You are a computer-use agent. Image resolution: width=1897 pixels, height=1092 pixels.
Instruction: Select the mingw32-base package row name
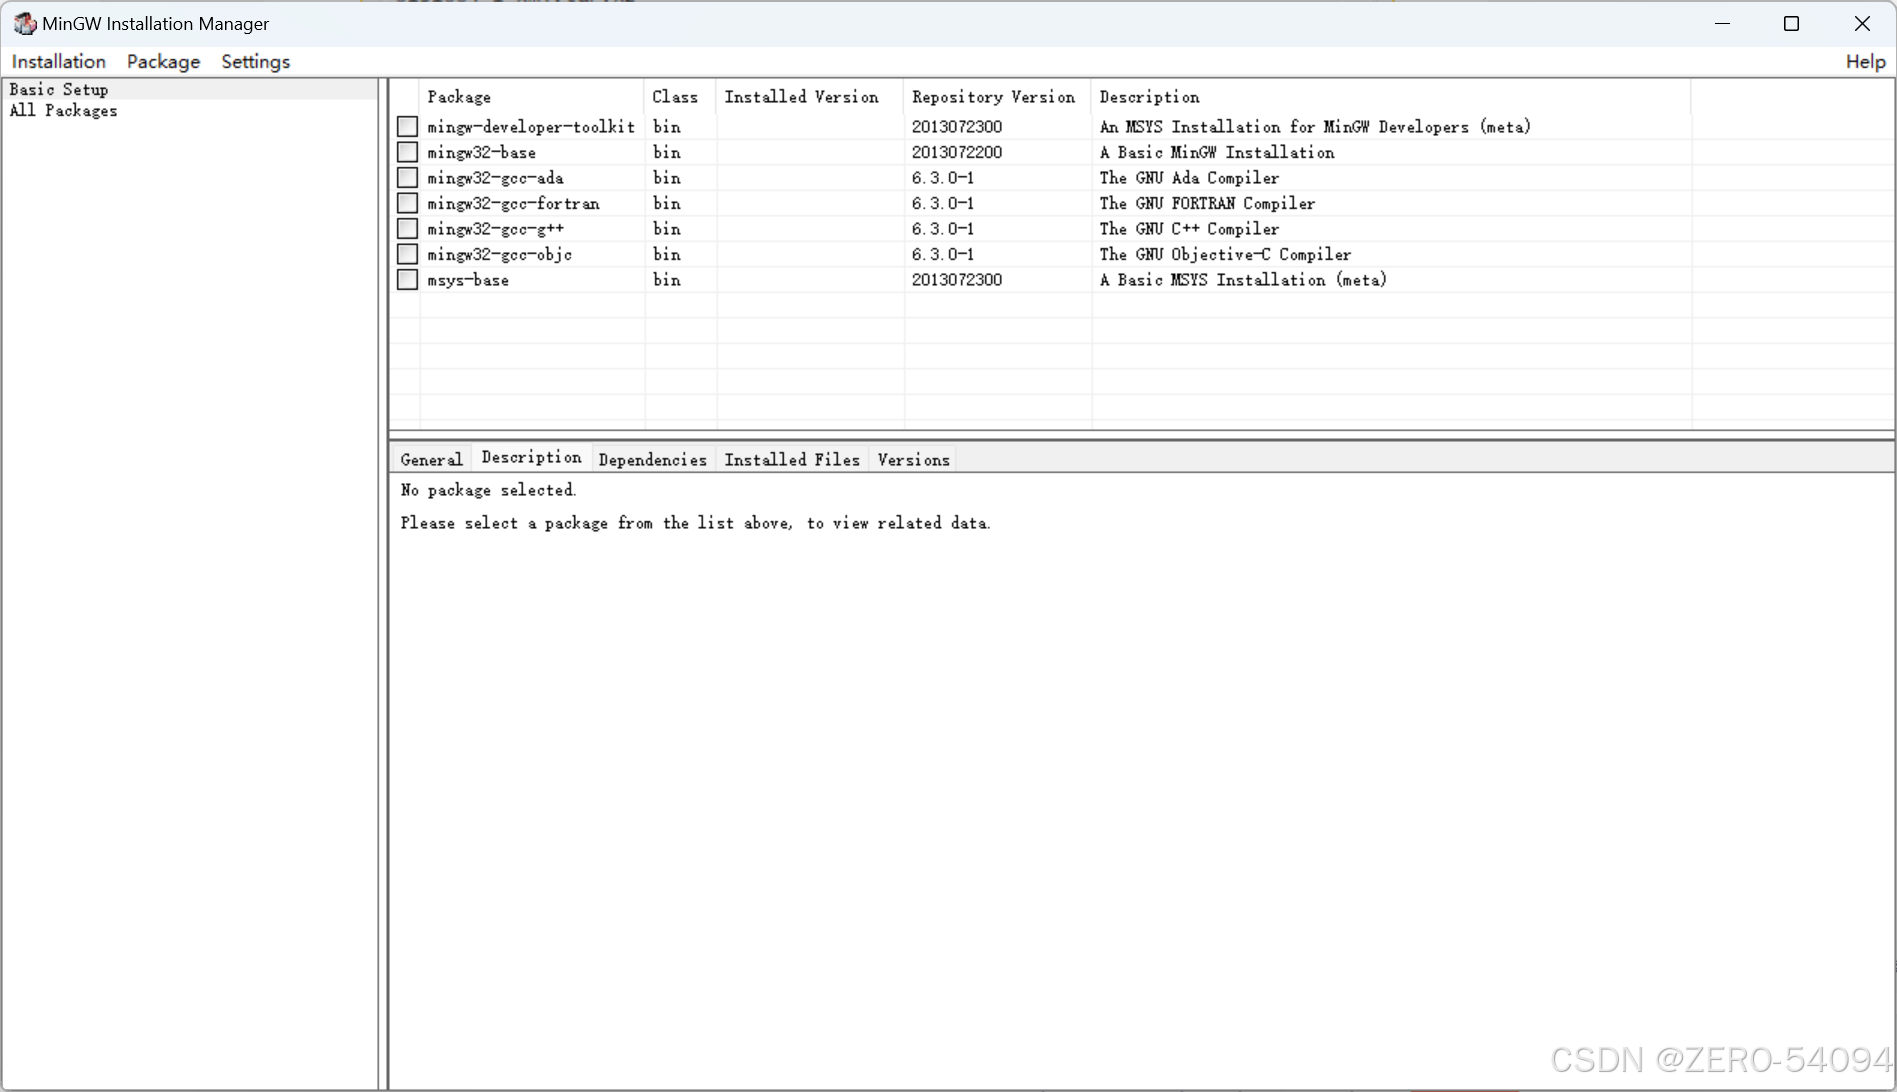click(x=481, y=152)
